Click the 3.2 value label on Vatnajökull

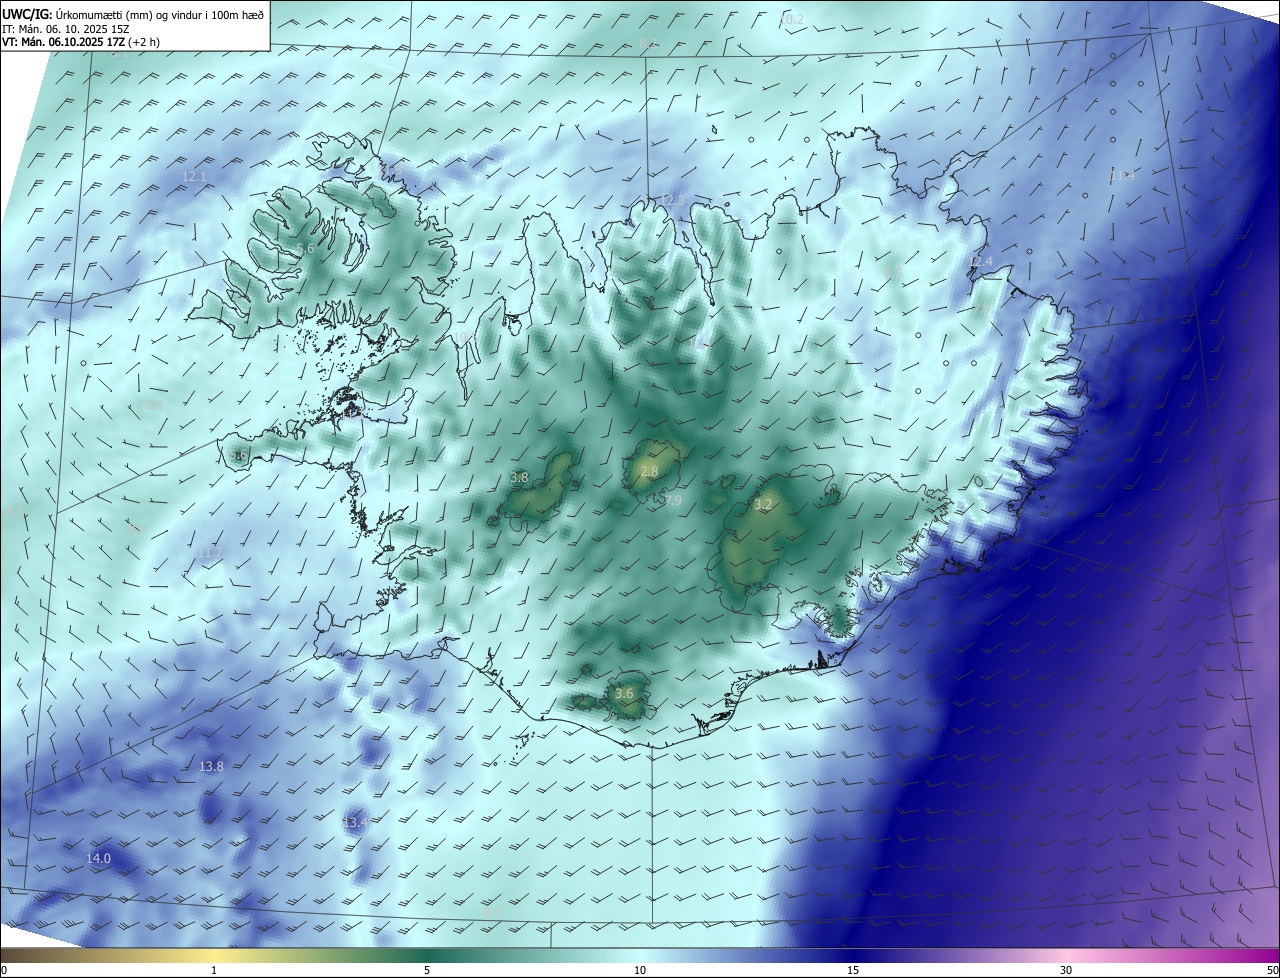(x=763, y=505)
